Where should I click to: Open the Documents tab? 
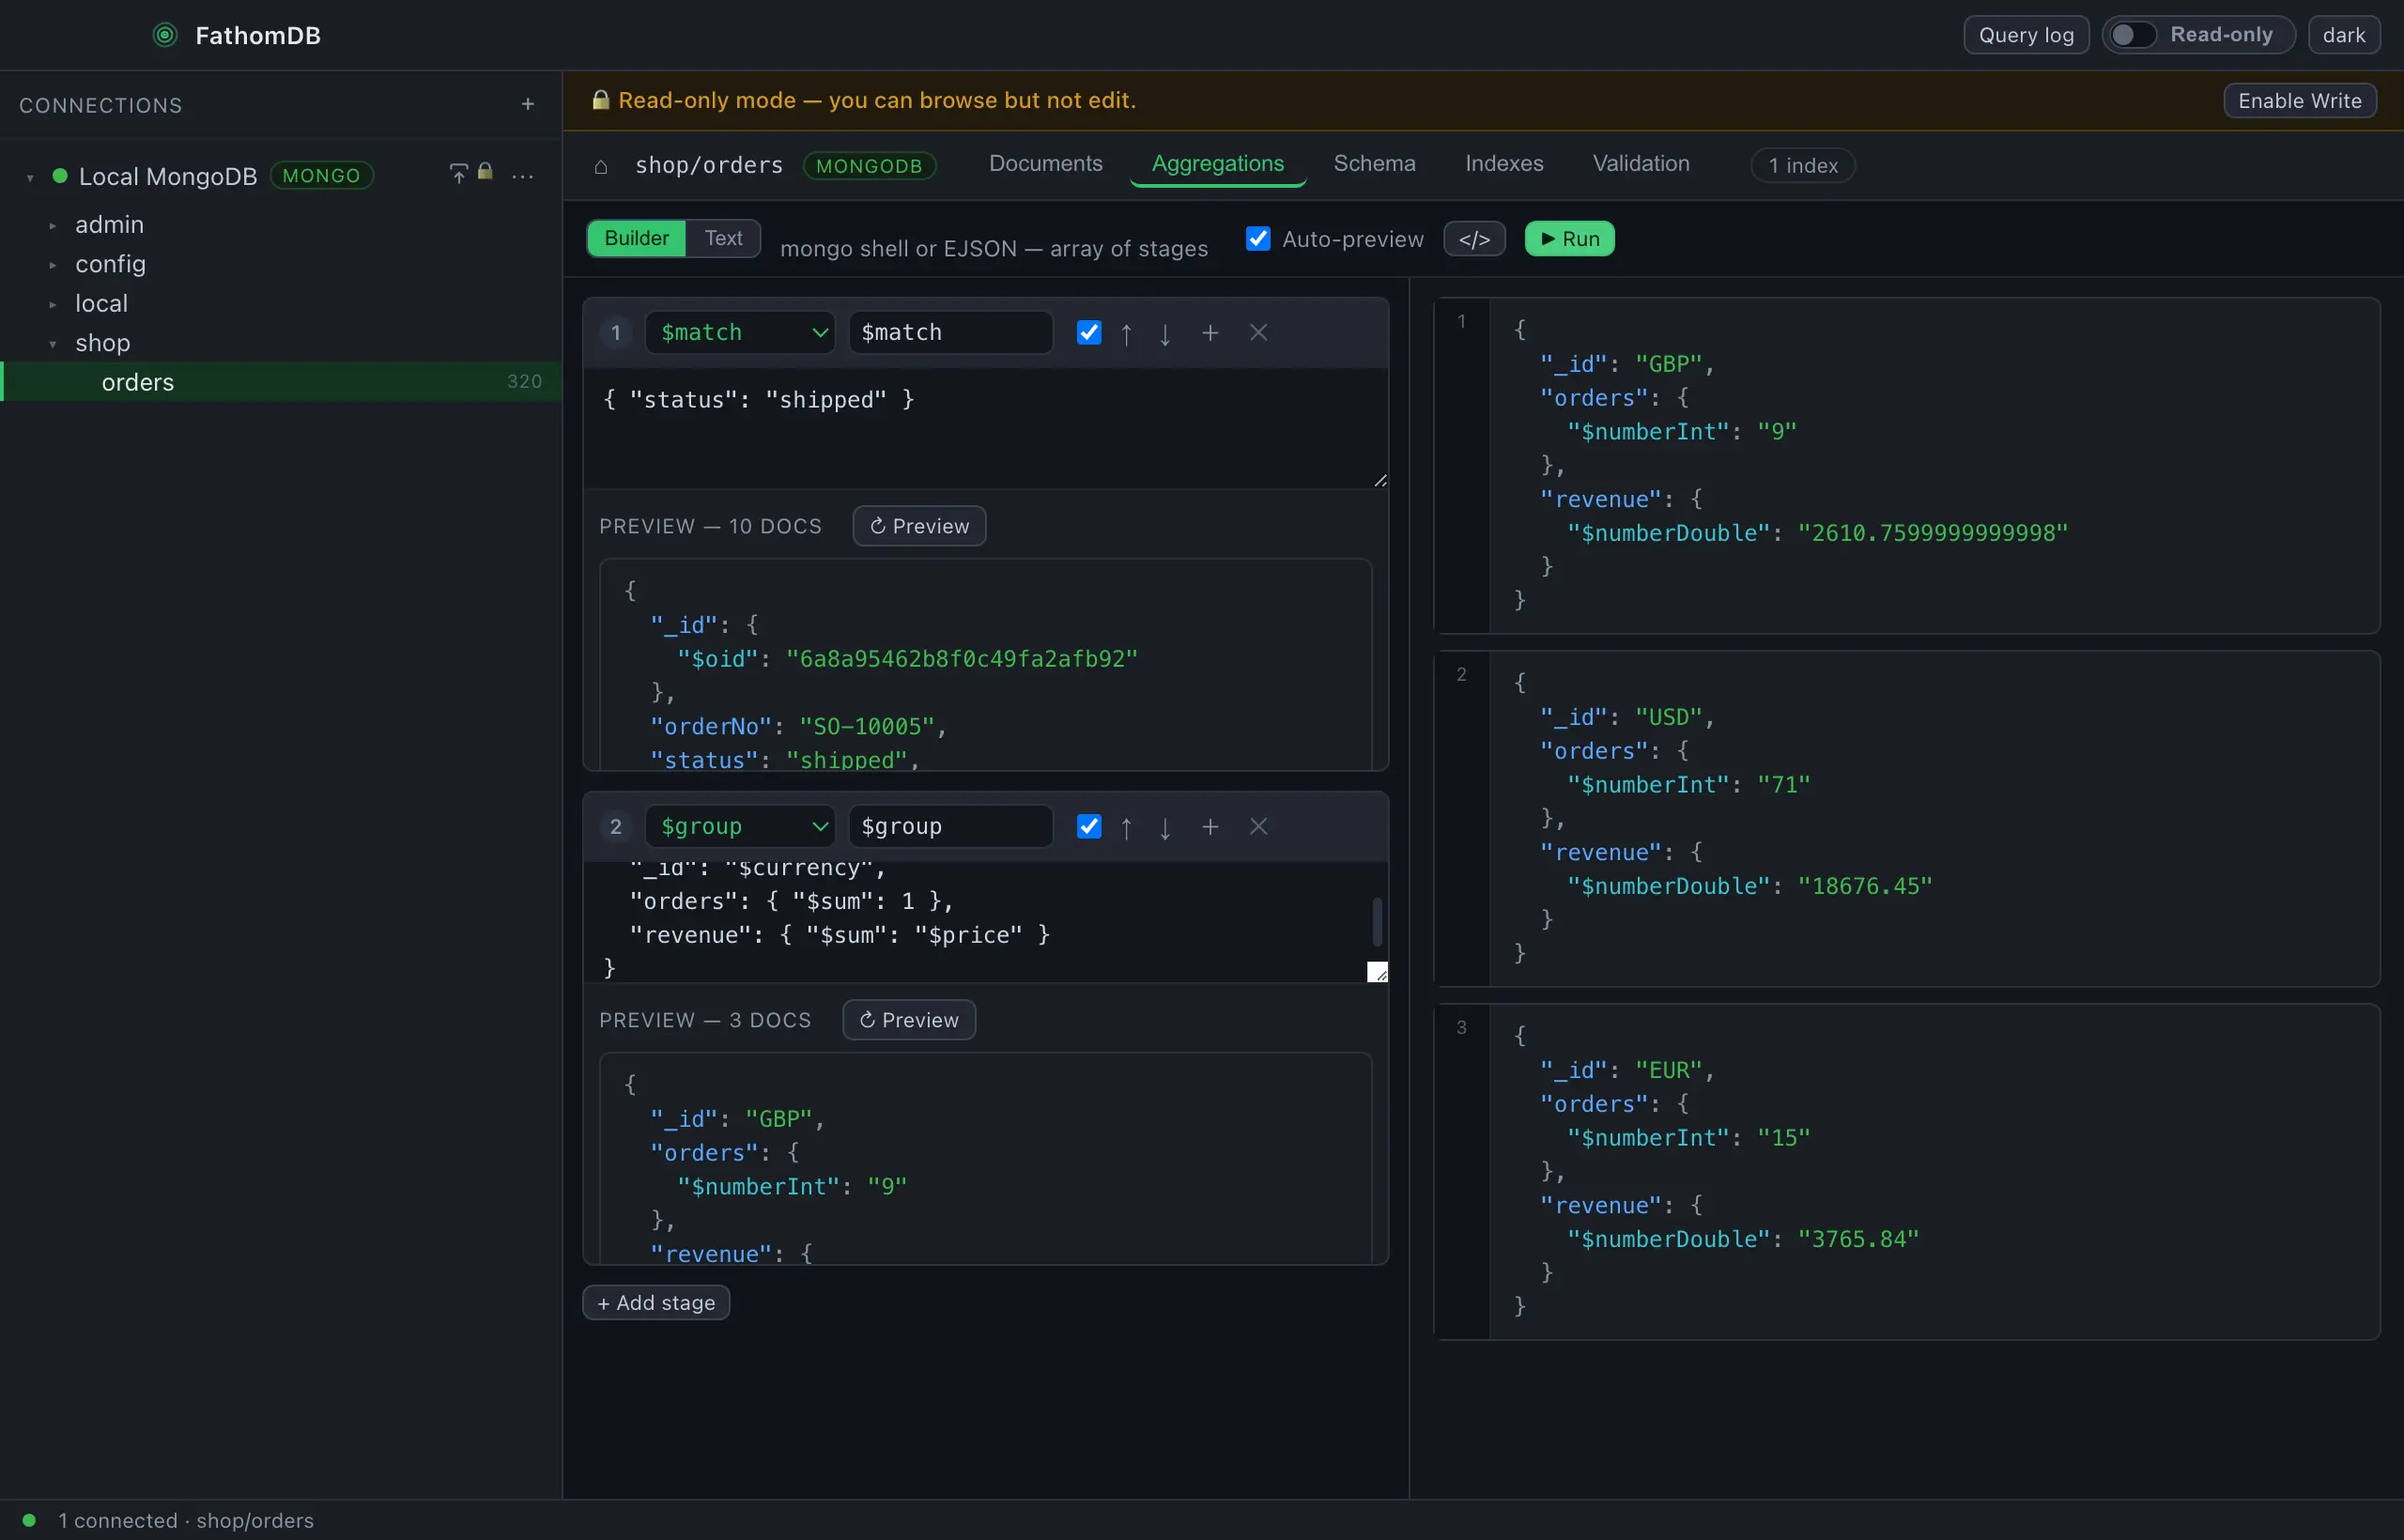(x=1045, y=164)
